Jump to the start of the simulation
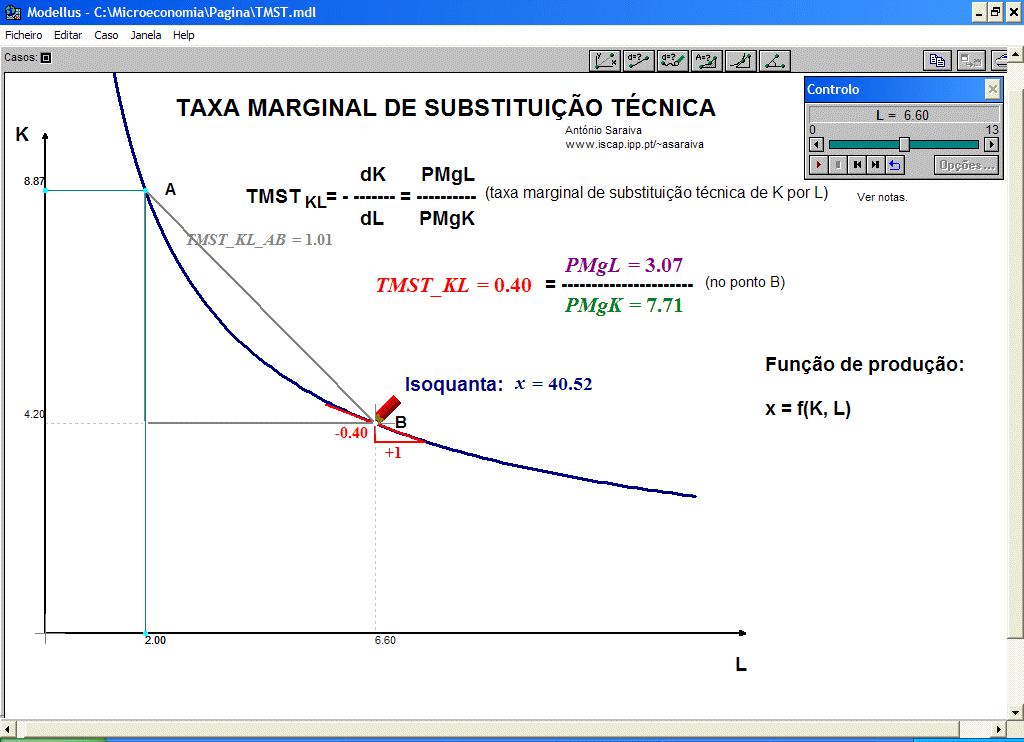The width and height of the screenshot is (1024, 742). [857, 165]
